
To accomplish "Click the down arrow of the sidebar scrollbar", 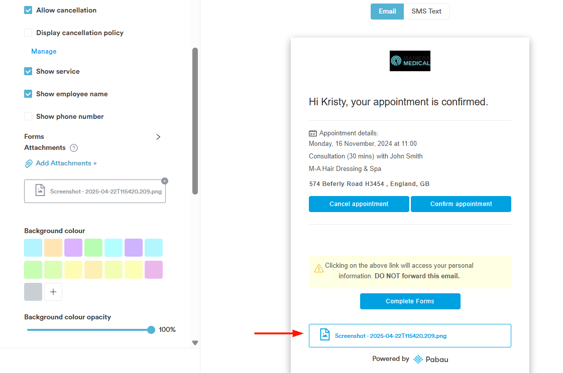I will click(195, 343).
